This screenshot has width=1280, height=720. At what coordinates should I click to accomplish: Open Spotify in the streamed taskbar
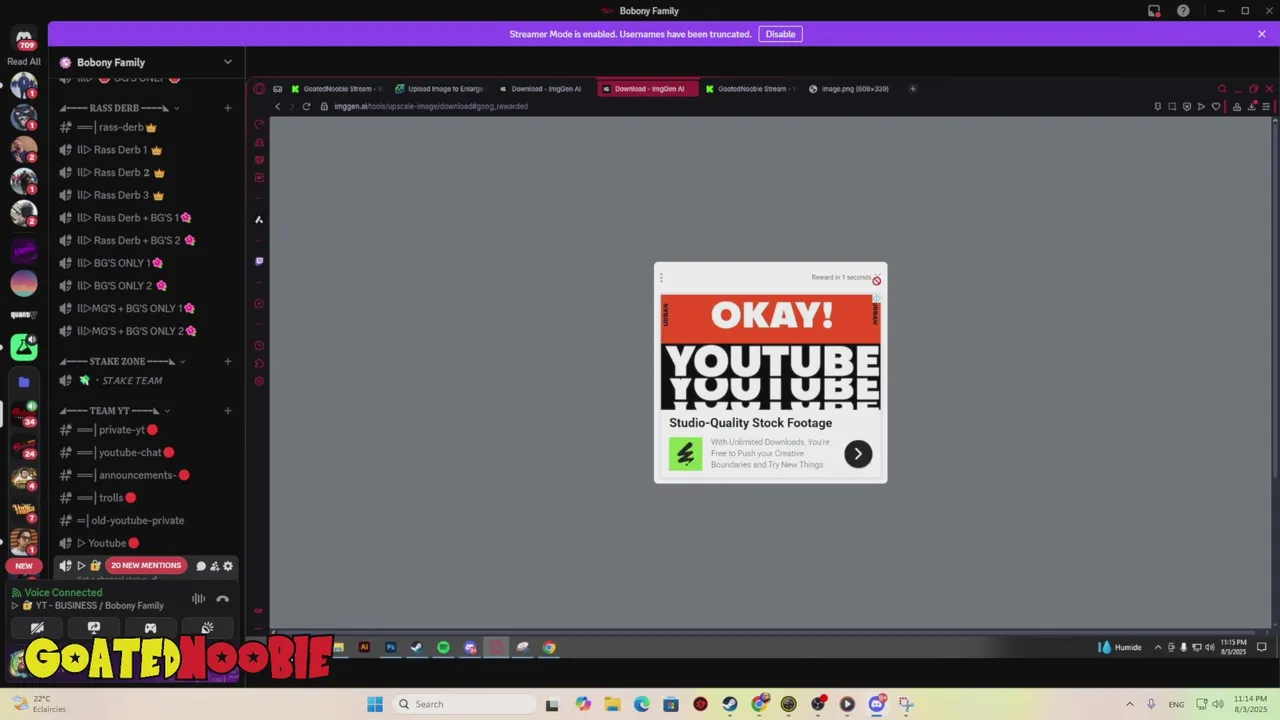click(443, 648)
